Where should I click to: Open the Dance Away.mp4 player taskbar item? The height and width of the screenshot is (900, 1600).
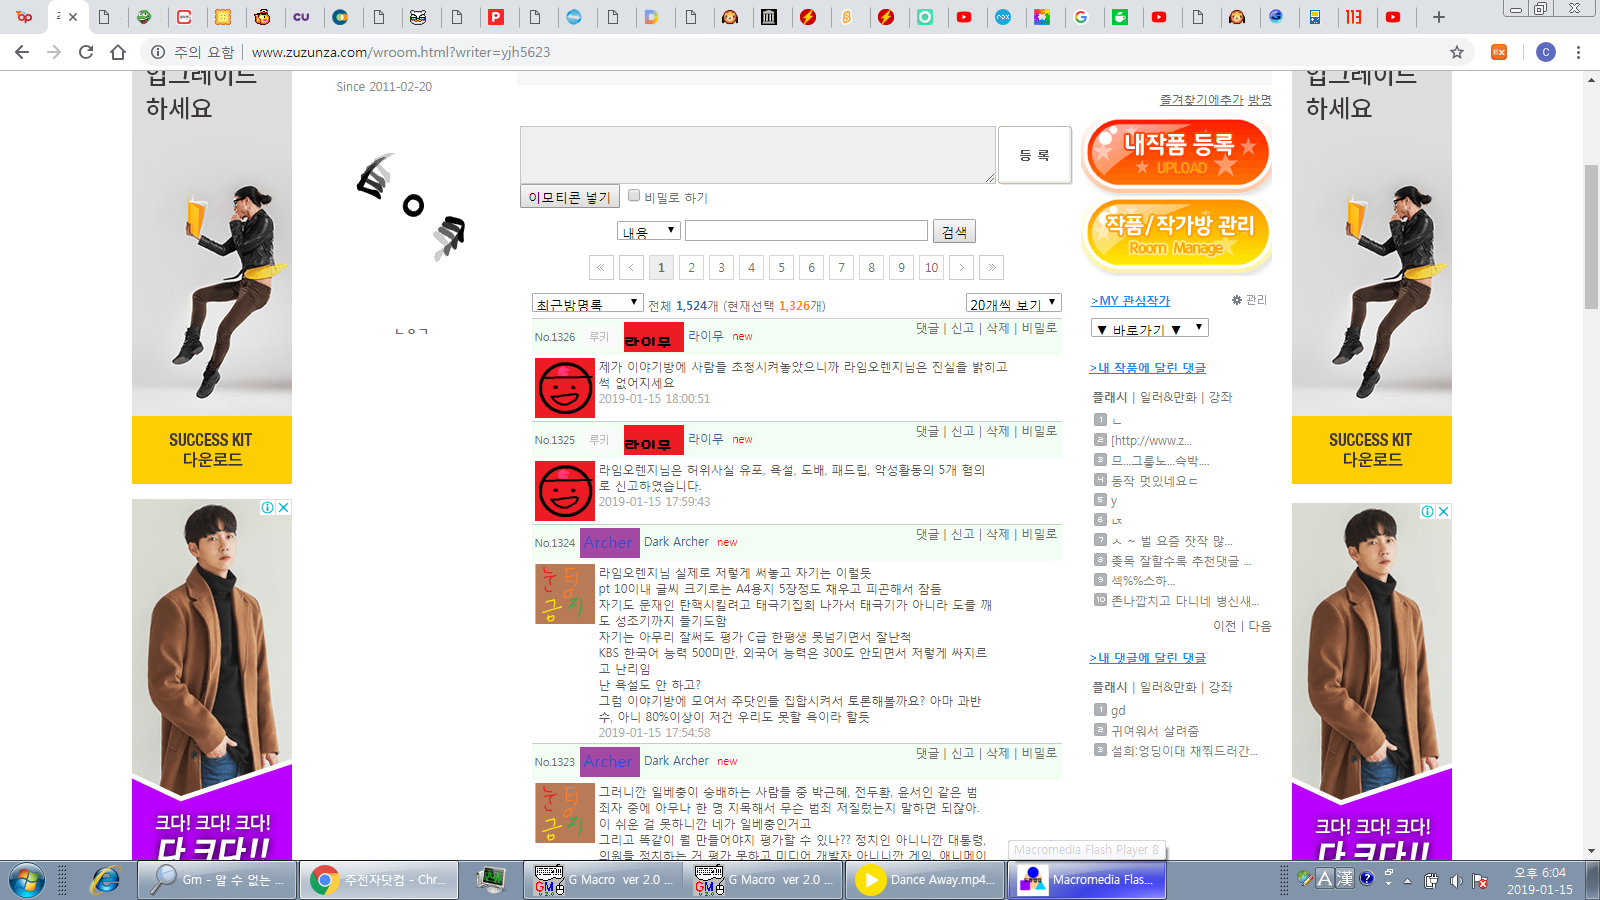pyautogui.click(x=926, y=880)
